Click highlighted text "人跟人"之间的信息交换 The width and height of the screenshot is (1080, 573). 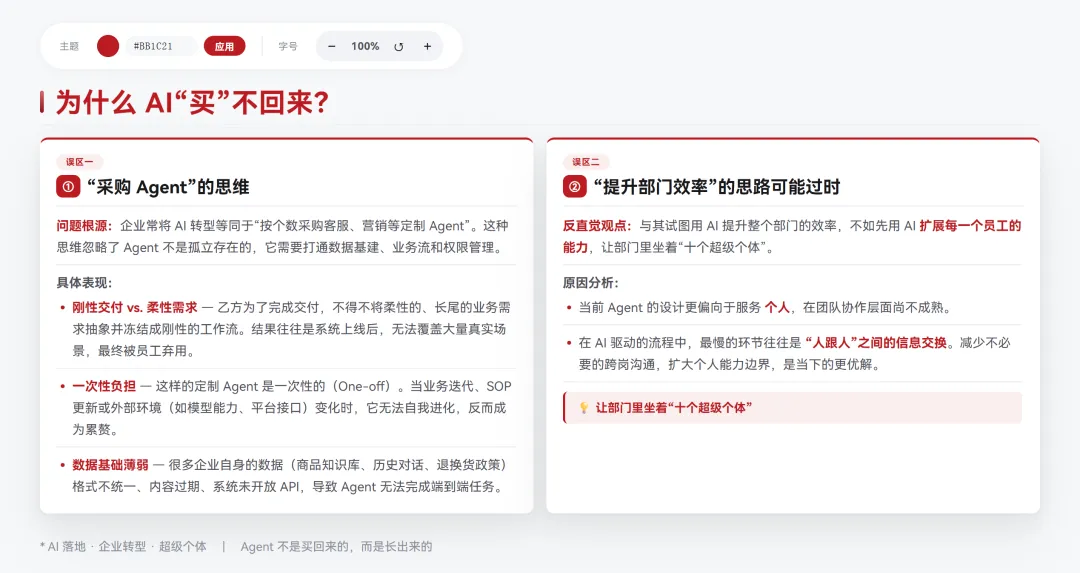tap(875, 343)
